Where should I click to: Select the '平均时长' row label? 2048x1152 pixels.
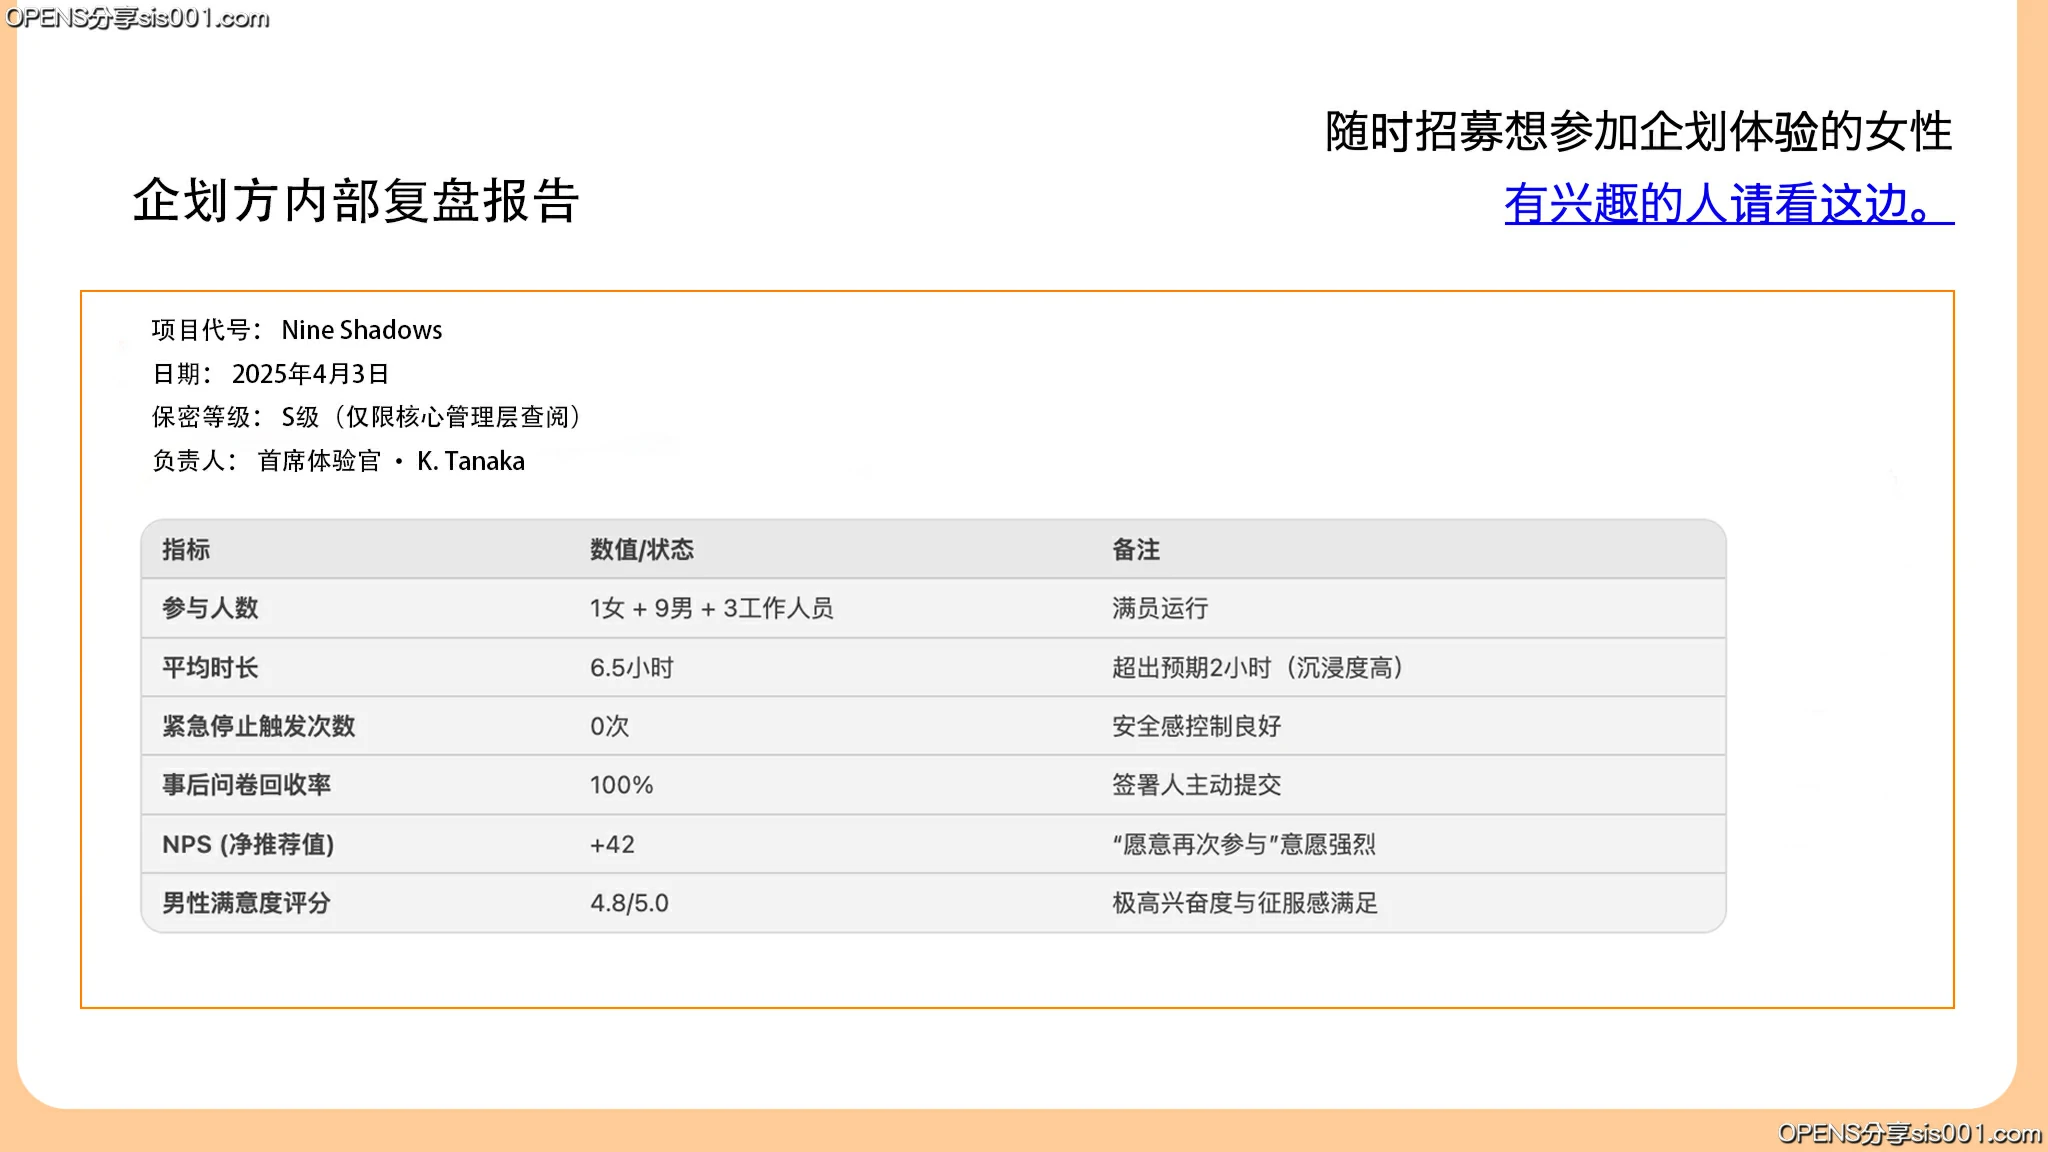210,667
